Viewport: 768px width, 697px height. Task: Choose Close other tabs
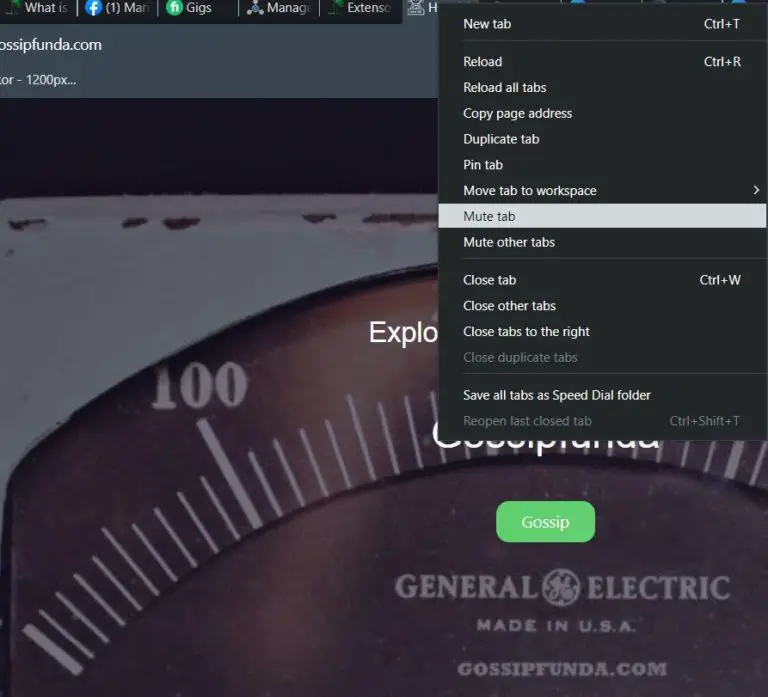coord(601,306)
